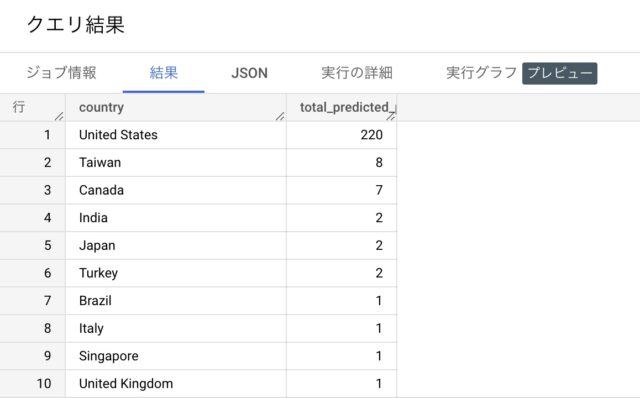Click resize handle of total_predicted column
Image resolution: width=640 pixels, height=398 pixels.
pos(391,116)
